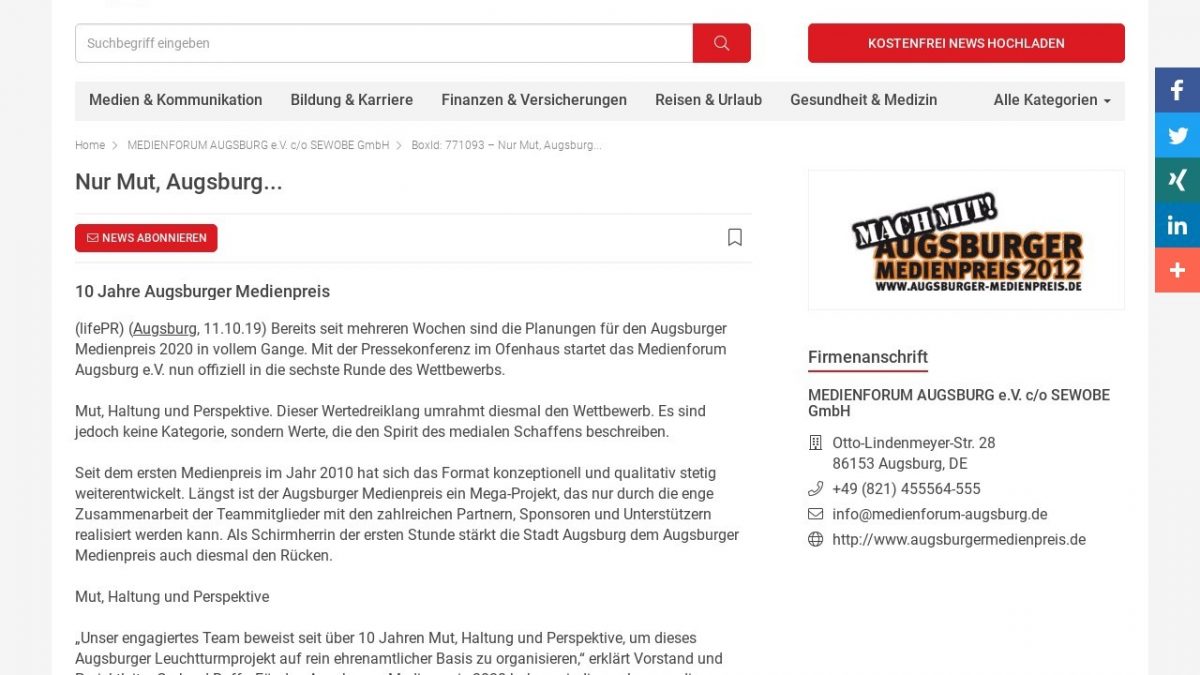Click the Firmenanschrift heading

pyautogui.click(x=868, y=357)
